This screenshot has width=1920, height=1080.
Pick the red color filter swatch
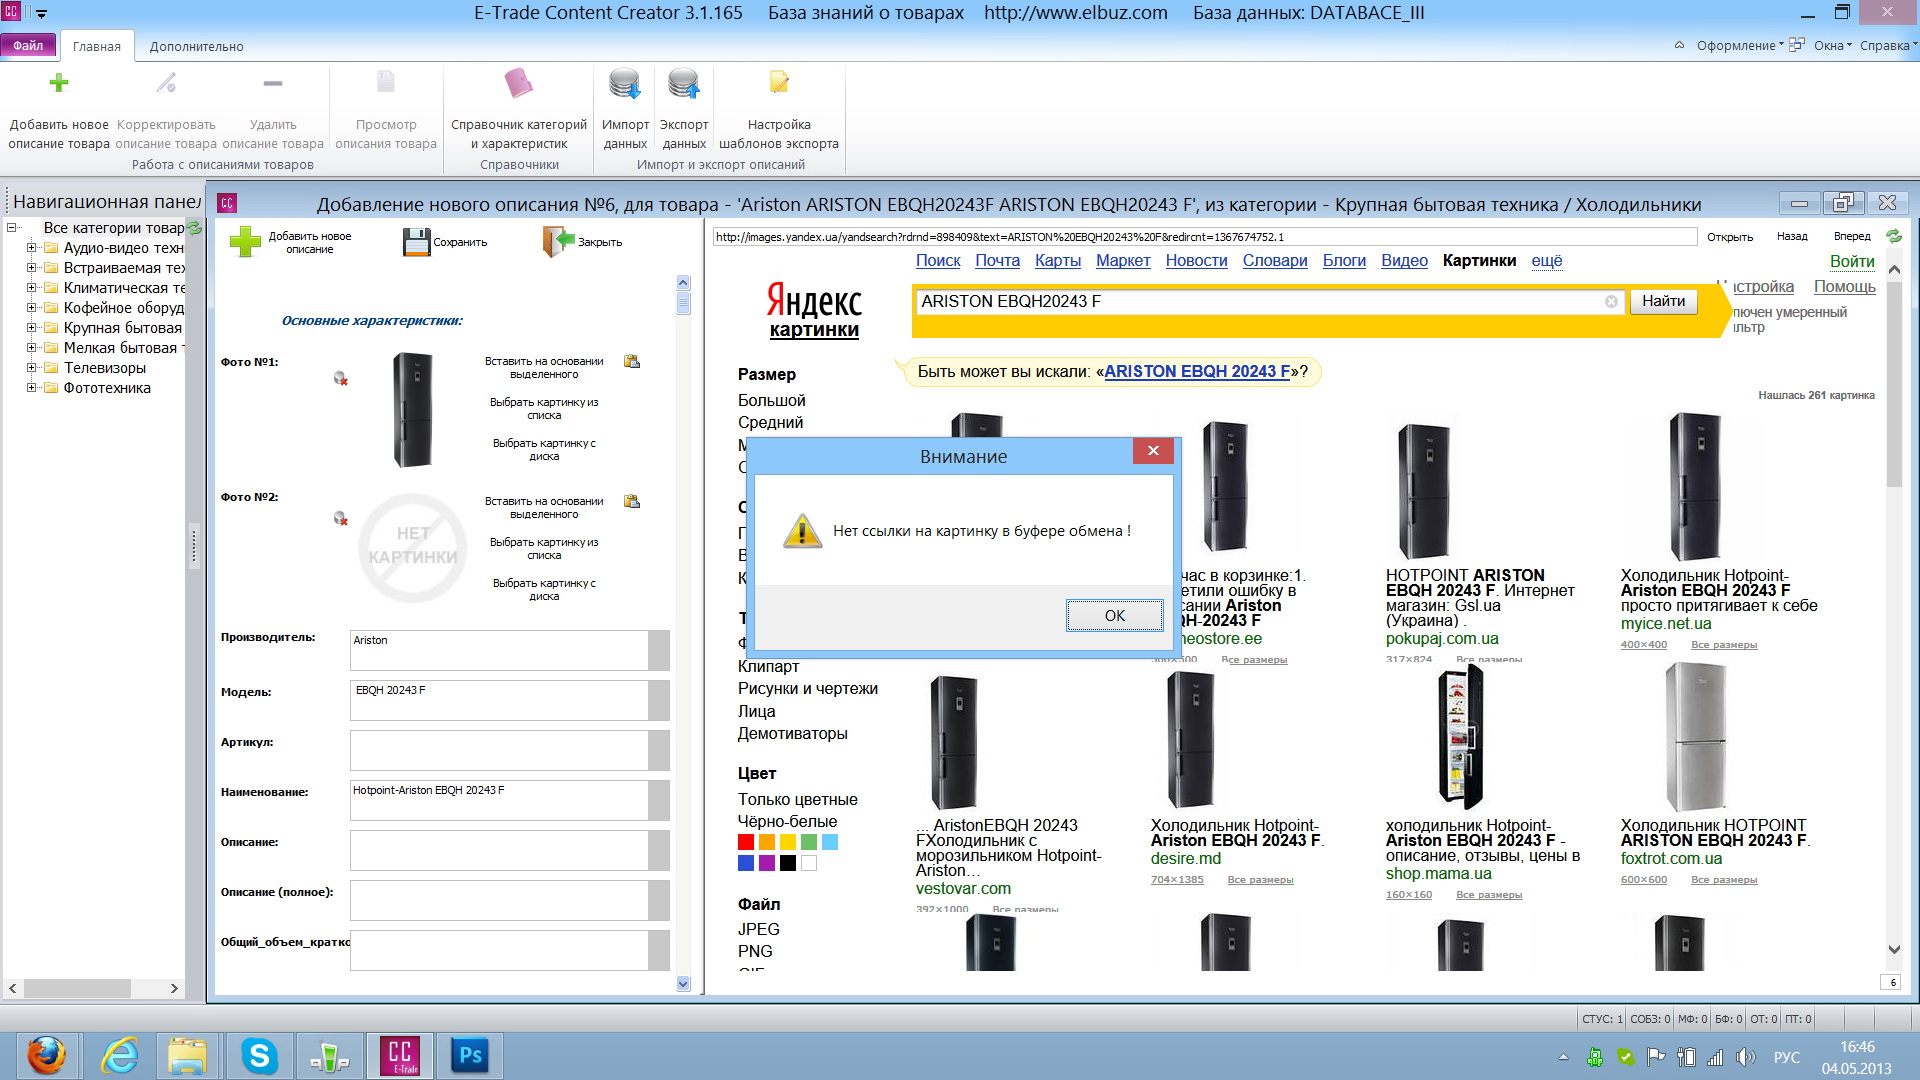point(746,842)
